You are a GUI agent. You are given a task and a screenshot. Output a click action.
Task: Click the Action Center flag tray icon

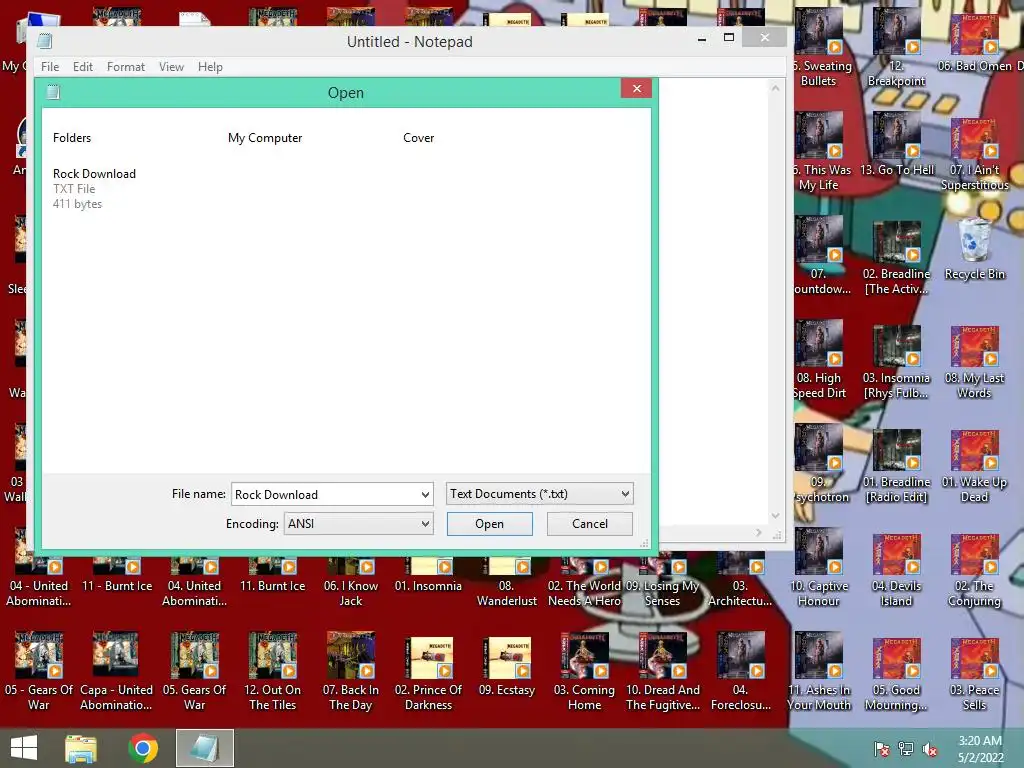click(x=882, y=749)
